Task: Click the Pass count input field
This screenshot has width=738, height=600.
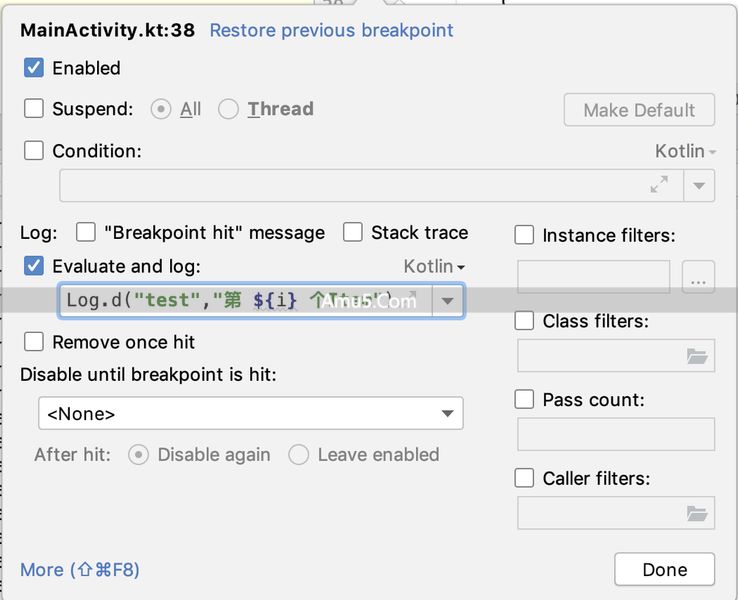Action: 616,434
